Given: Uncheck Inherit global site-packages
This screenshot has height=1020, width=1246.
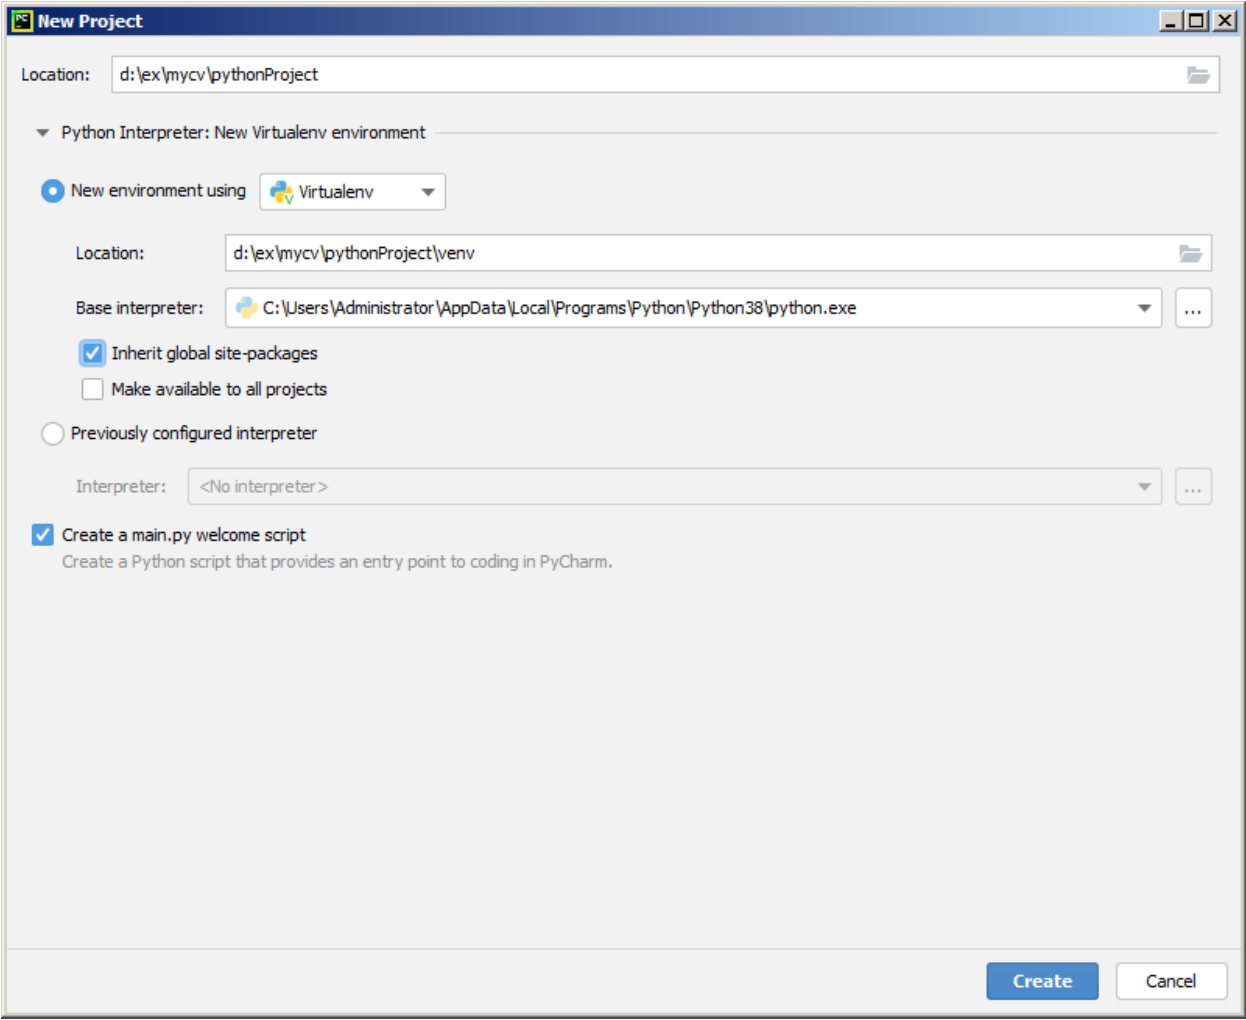Looking at the screenshot, I should tap(93, 353).
